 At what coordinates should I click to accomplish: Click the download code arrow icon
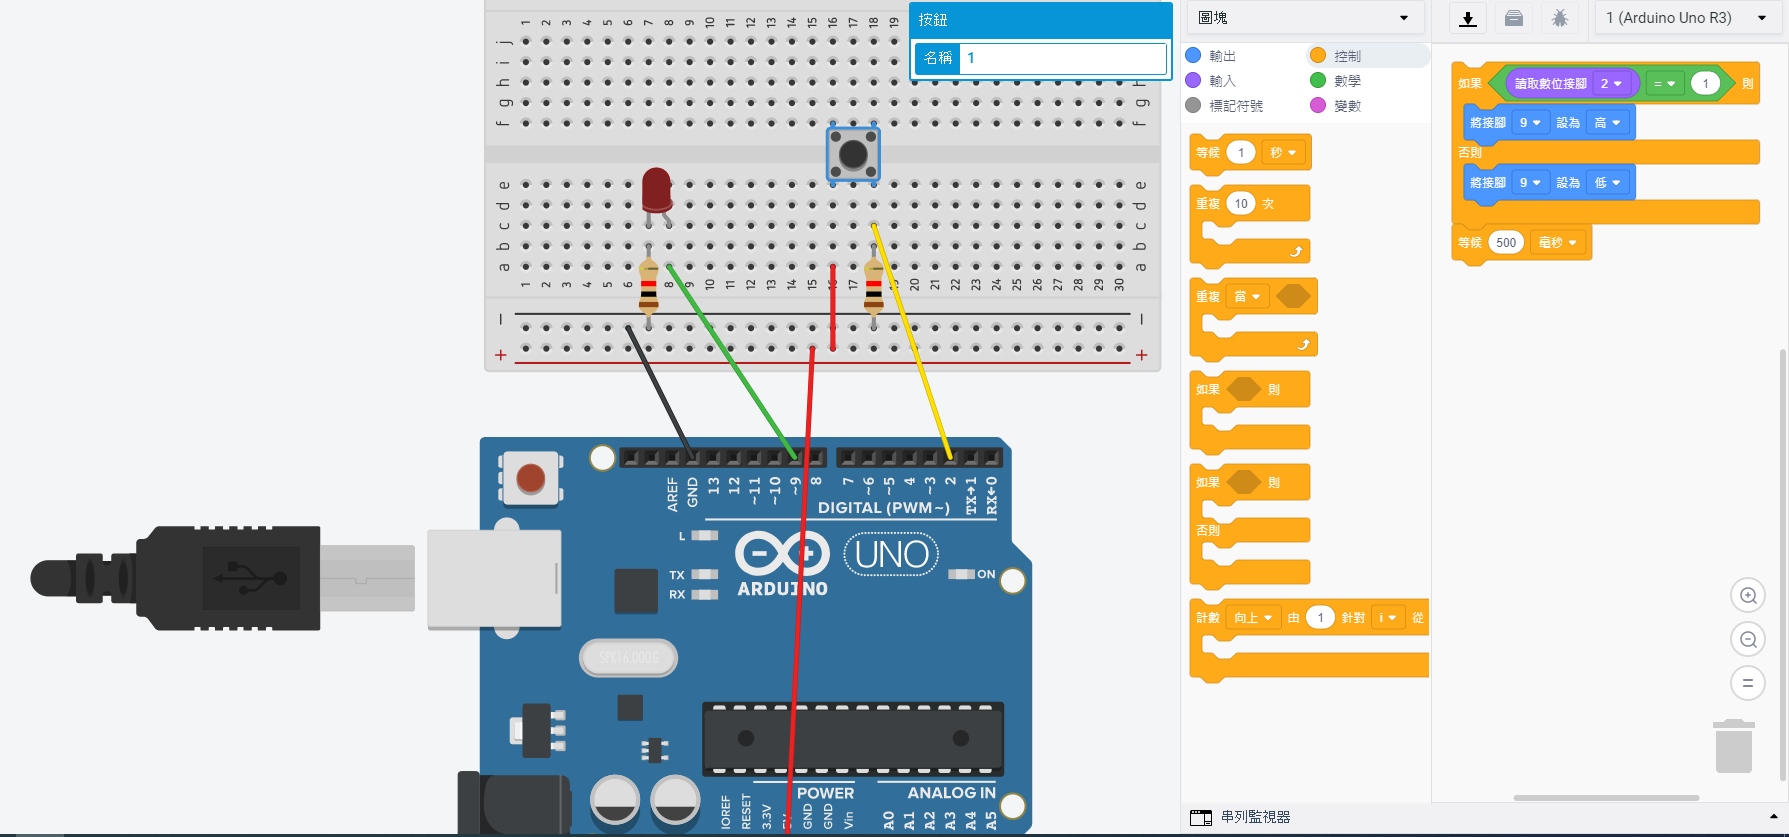point(1467,18)
